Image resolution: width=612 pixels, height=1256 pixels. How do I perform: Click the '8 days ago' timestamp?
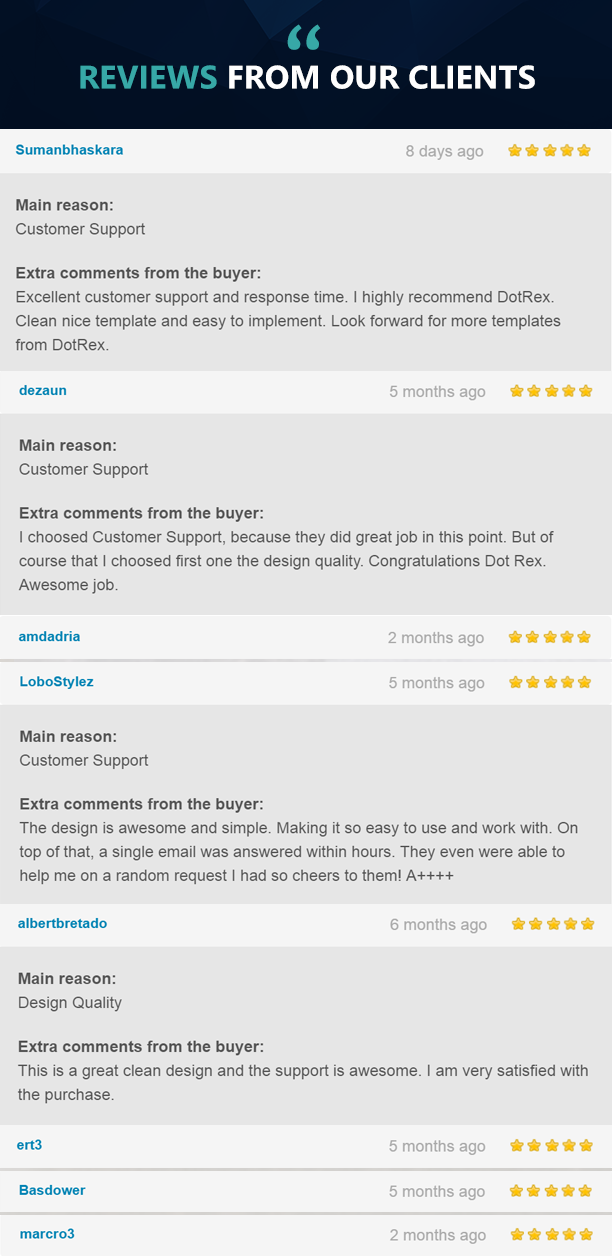pyautogui.click(x=444, y=151)
